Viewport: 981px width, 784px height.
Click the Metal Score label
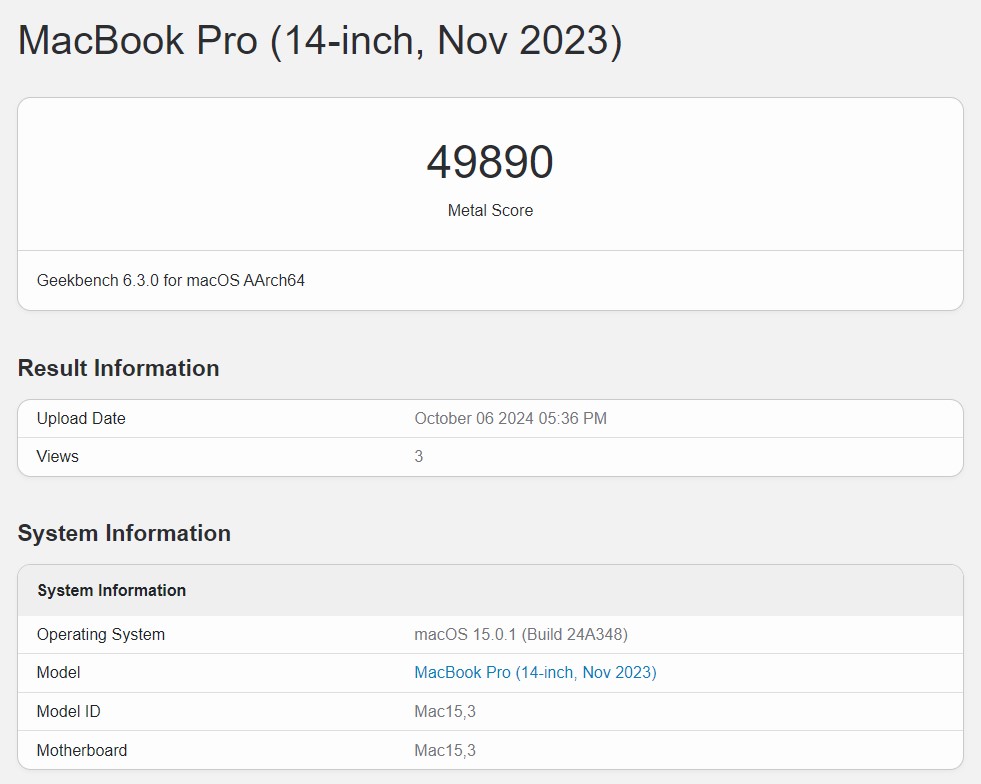(490, 210)
